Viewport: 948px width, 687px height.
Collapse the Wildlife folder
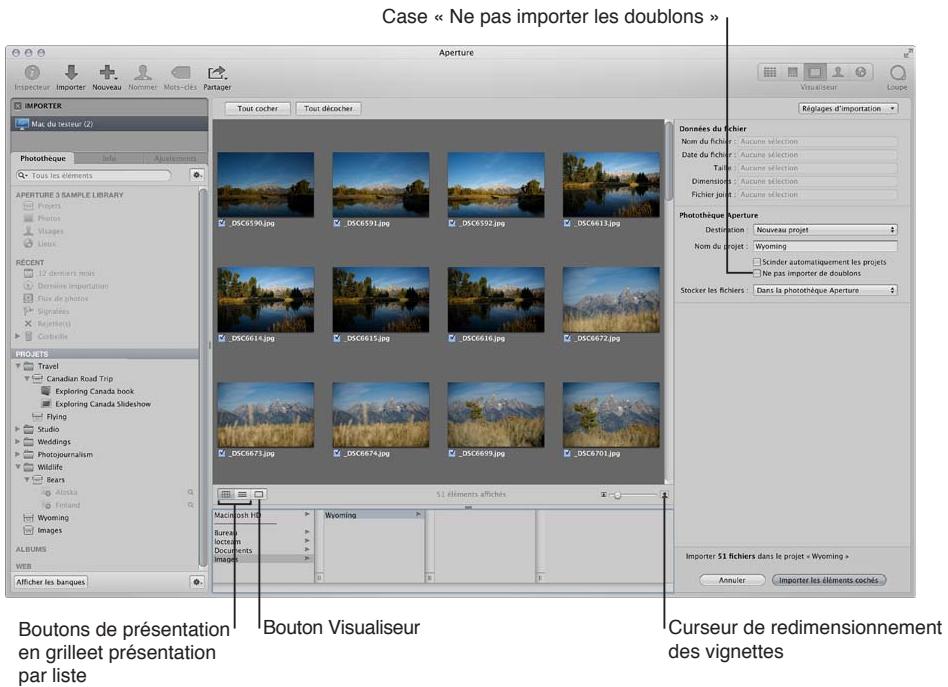(x=18, y=467)
